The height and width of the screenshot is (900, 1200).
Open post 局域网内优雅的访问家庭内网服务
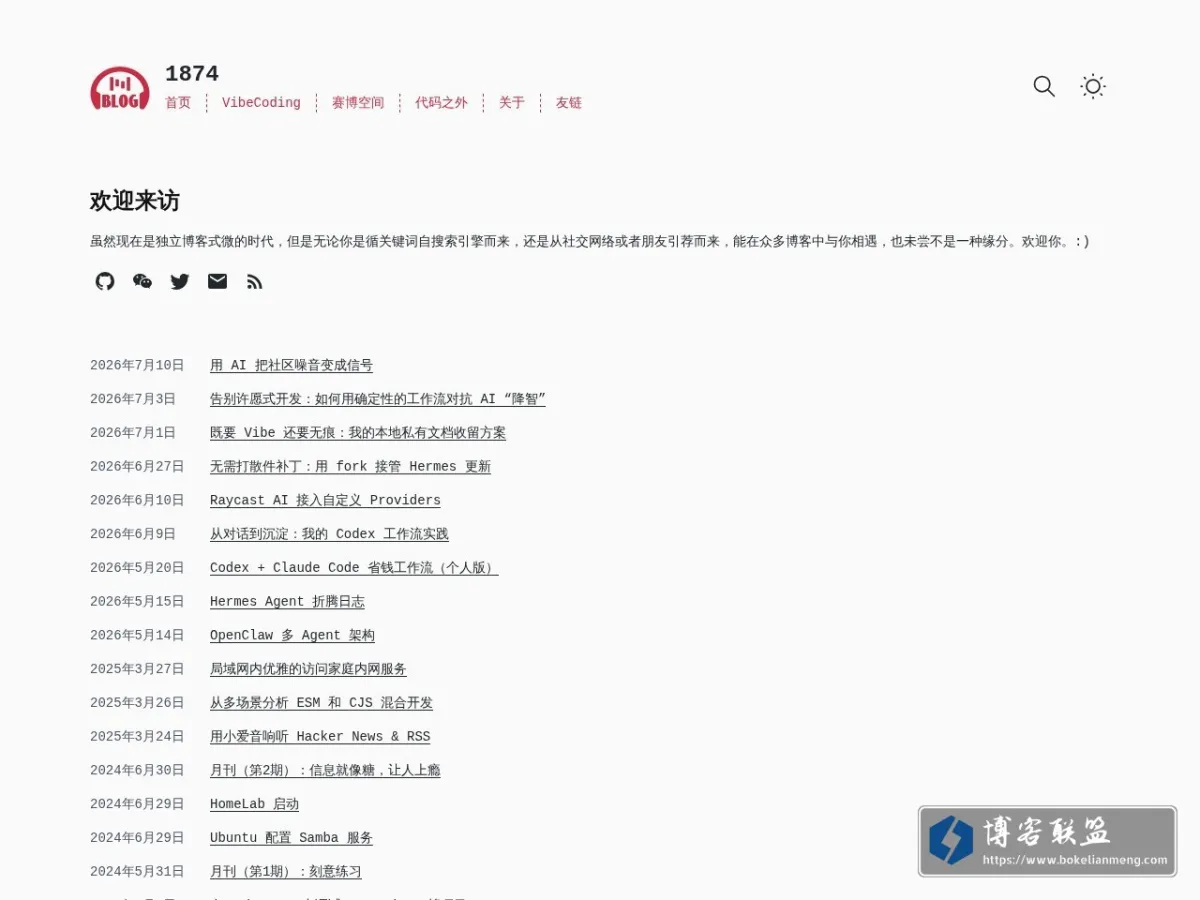point(308,669)
